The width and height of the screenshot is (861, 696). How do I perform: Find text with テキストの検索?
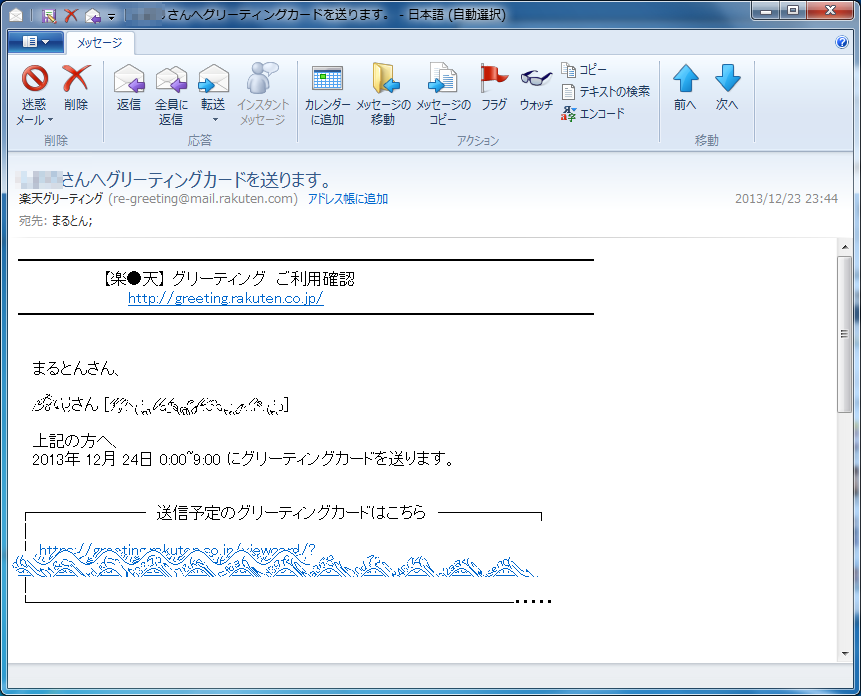click(606, 91)
